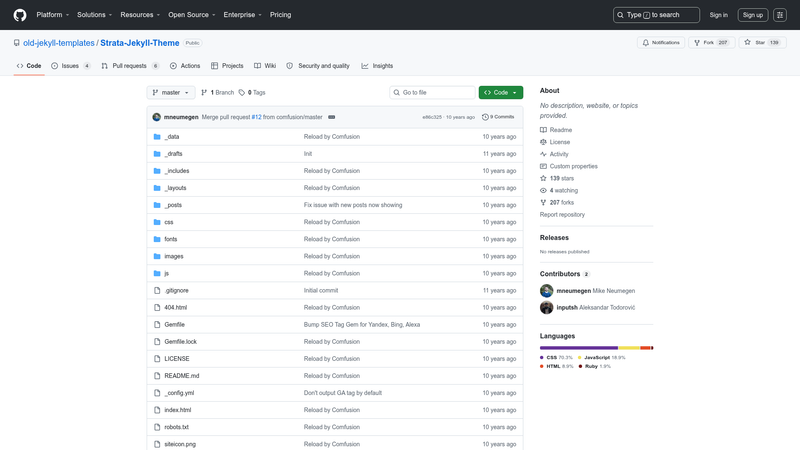Screen dimensions: 800x450
Task: Open the 404.html file
Action: pyautogui.click(x=176, y=308)
